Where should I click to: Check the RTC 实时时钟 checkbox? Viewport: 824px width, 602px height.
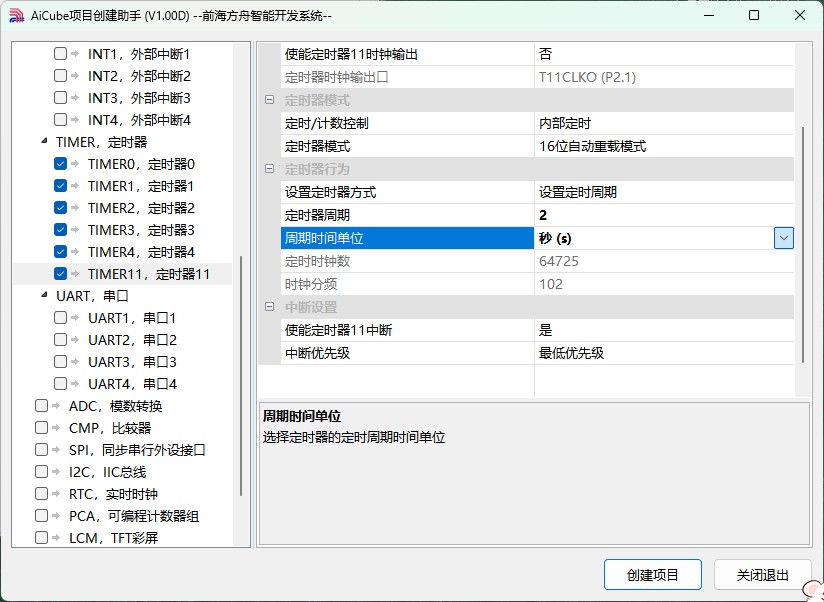click(42, 494)
